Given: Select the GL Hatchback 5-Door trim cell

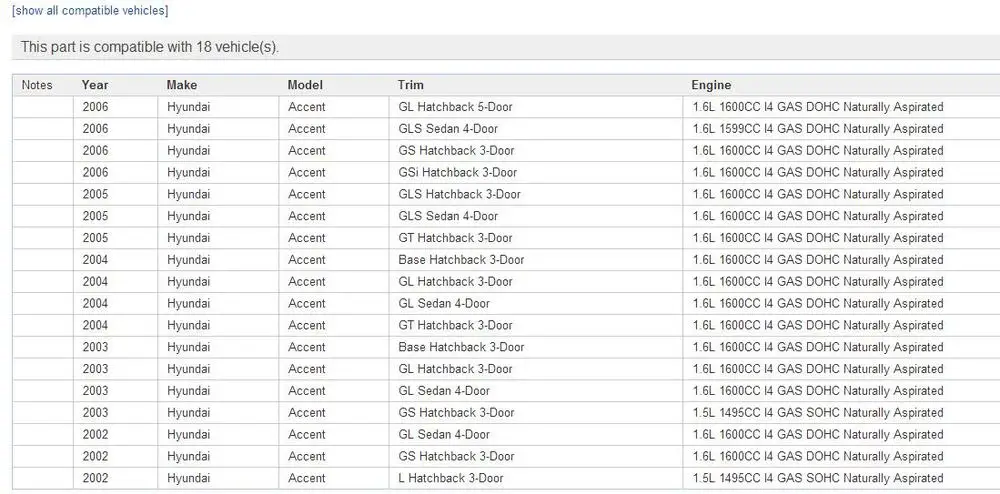Looking at the screenshot, I should pos(536,107).
